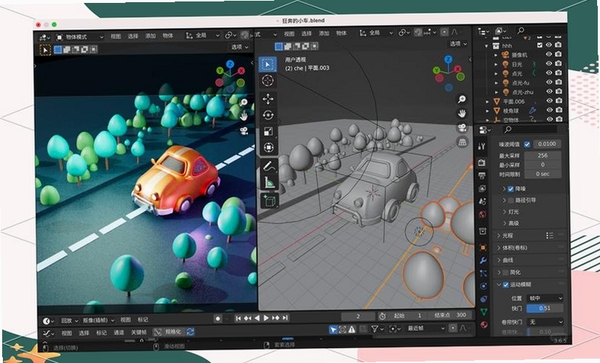Screen dimensions: 600x363
Task: Expand 摄像机 tree item arrow
Action: tap(496, 55)
